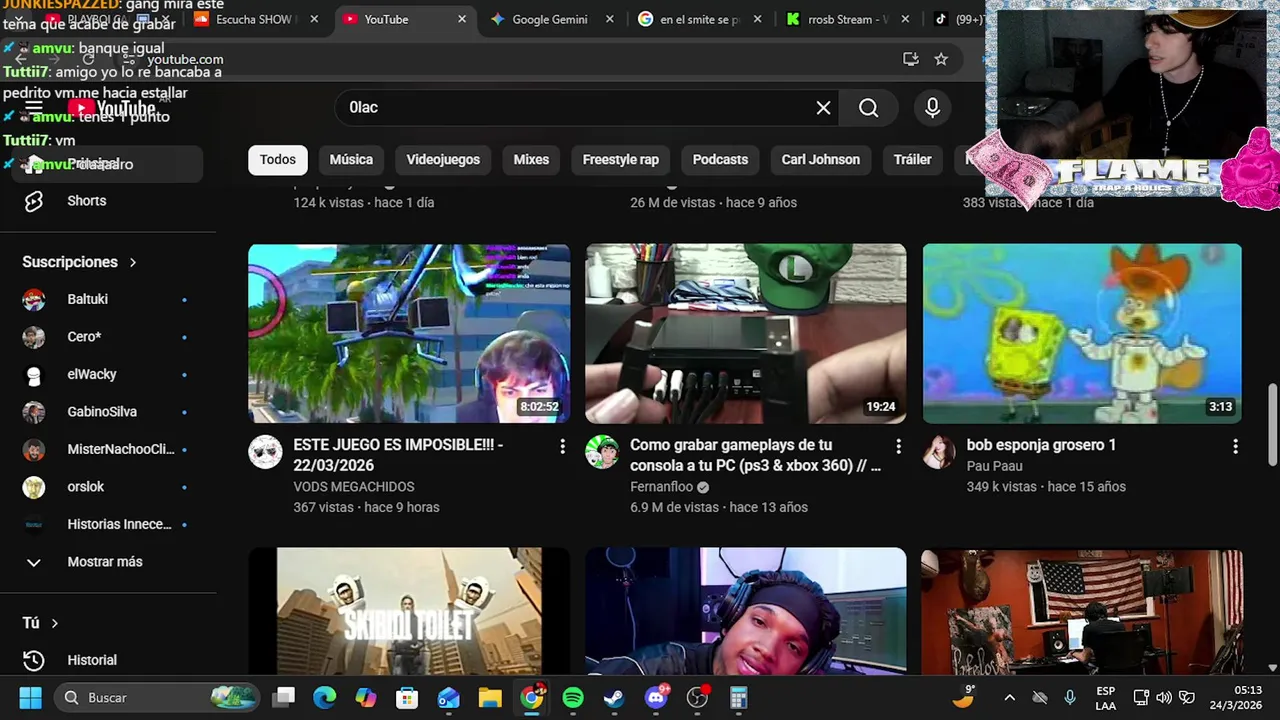Open bob esponja grosero 1 thumbnail
Screen dimensions: 1280x720
pos(1082,333)
